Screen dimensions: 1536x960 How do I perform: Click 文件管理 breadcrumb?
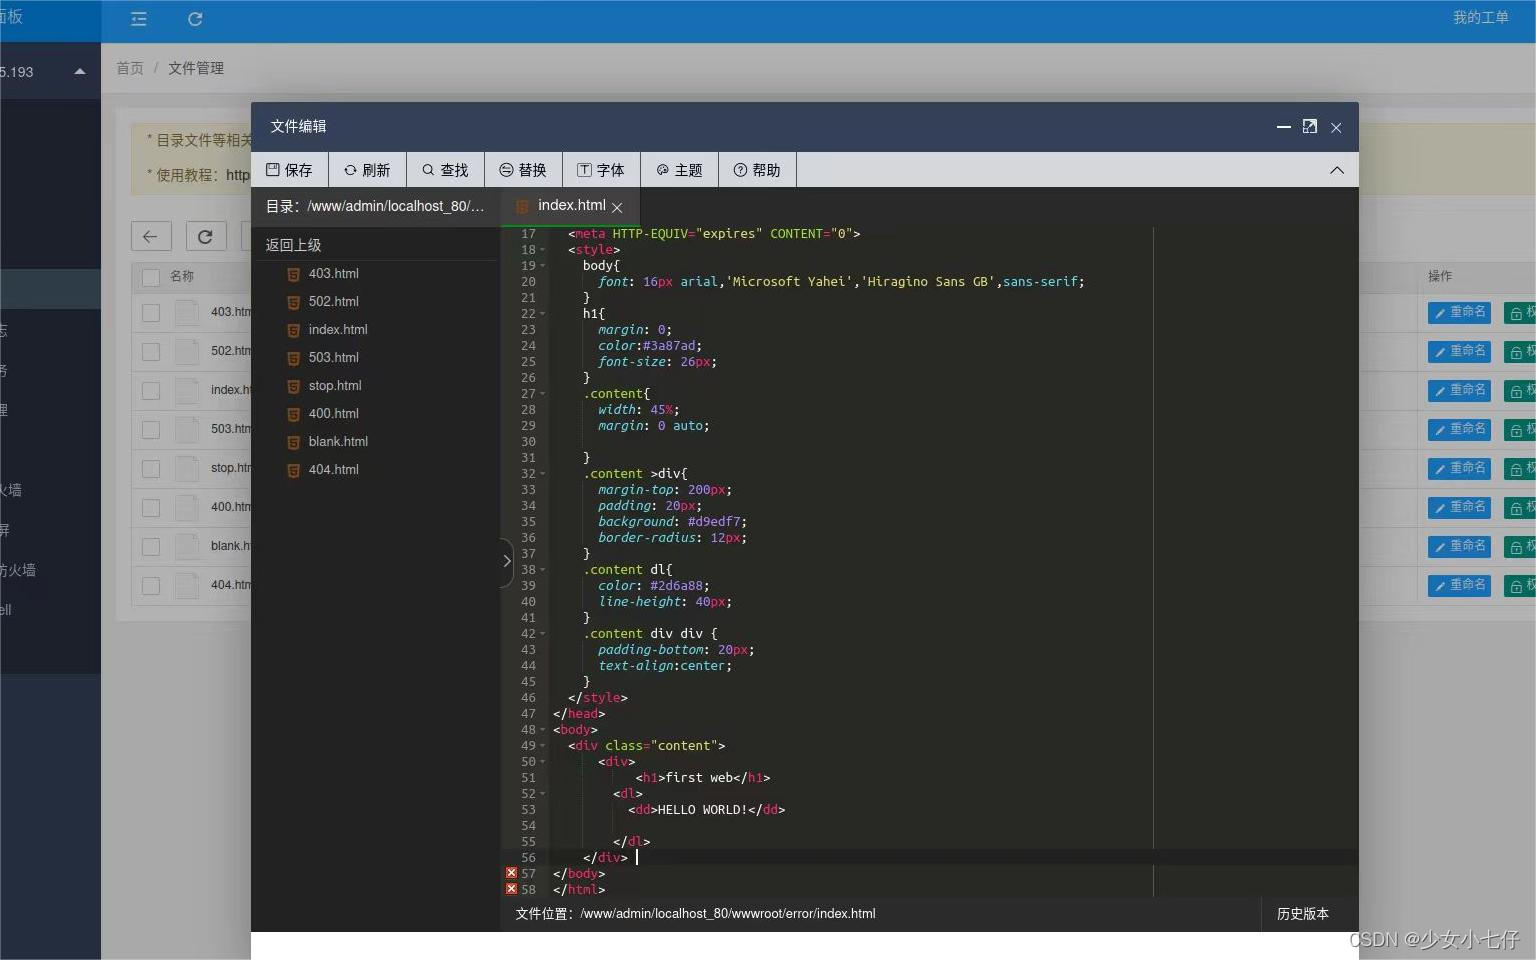pos(196,68)
